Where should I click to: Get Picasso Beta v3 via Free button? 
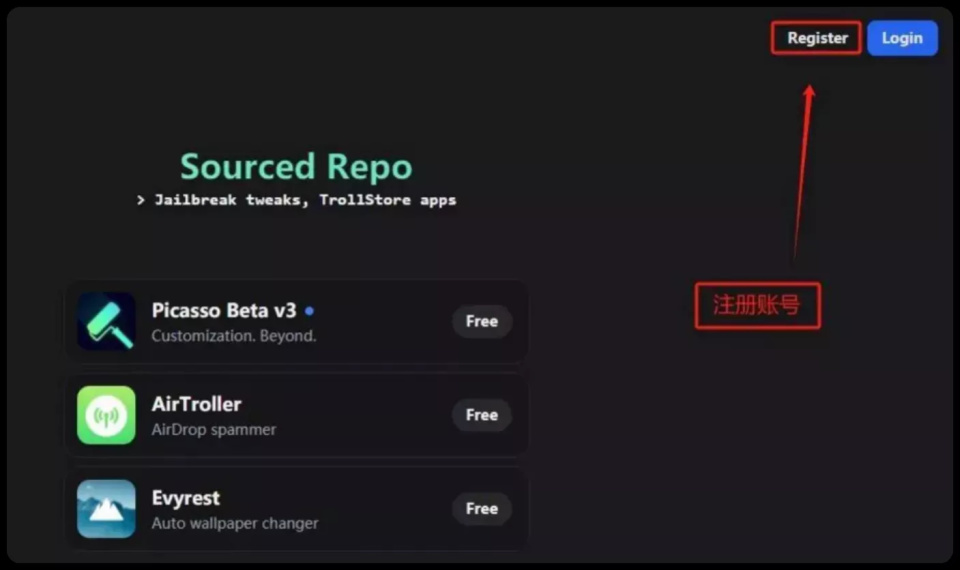pos(481,322)
